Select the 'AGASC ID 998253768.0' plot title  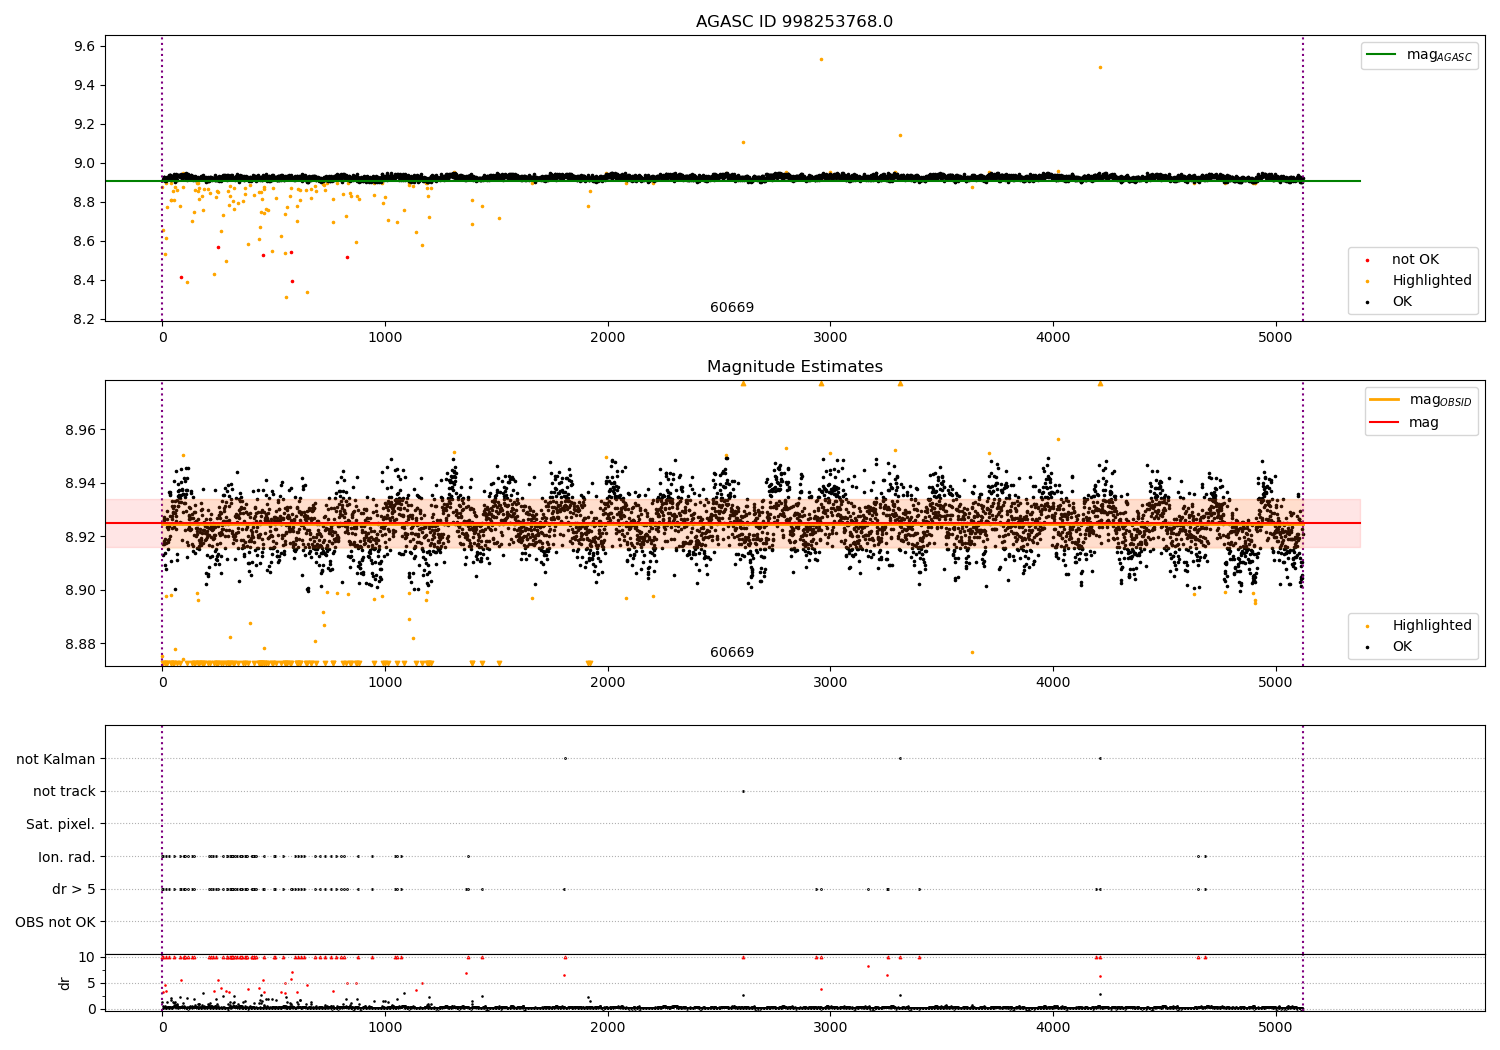tap(794, 22)
